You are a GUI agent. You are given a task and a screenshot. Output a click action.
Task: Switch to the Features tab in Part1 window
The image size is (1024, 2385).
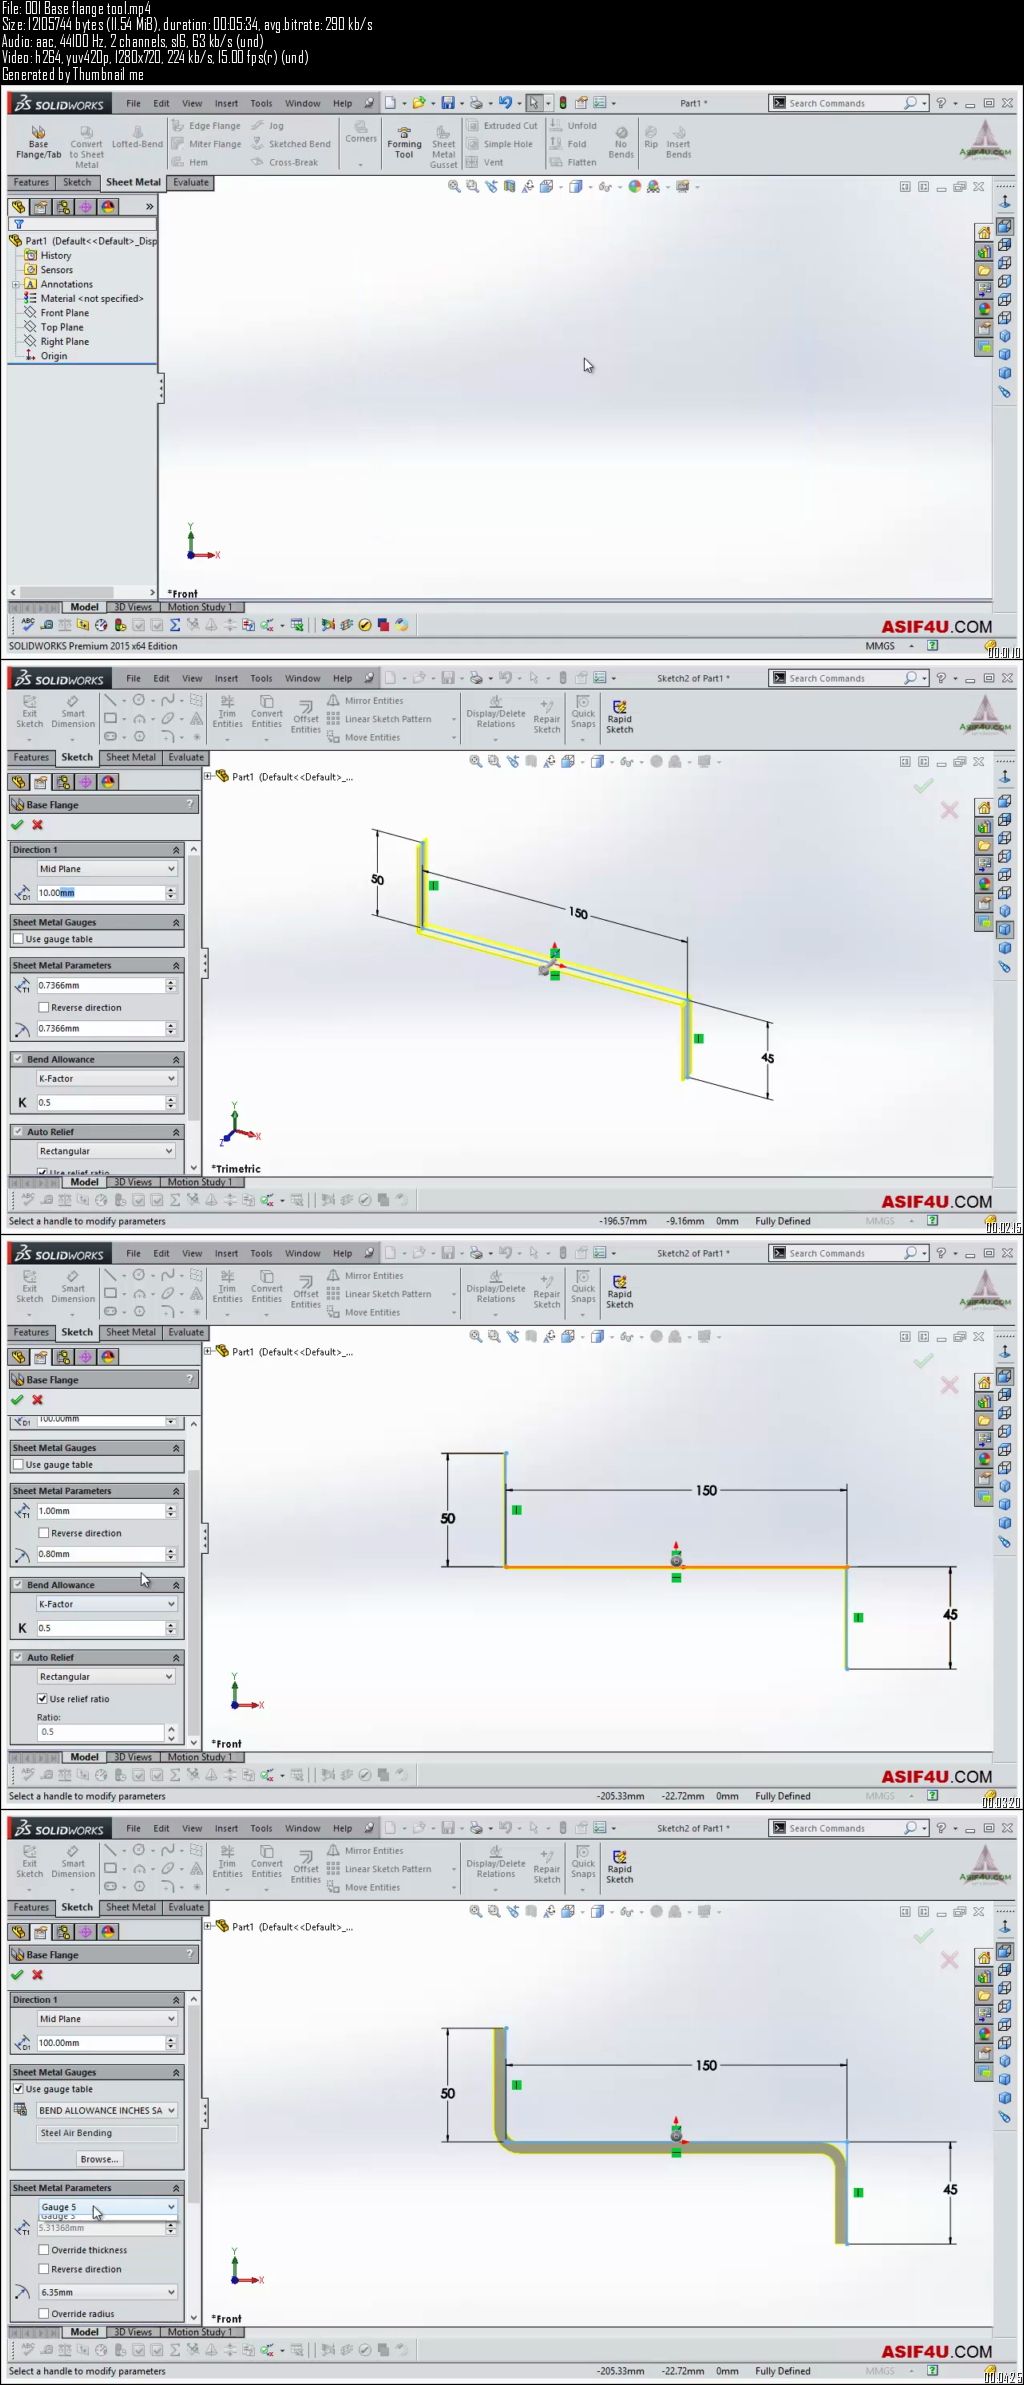click(31, 183)
